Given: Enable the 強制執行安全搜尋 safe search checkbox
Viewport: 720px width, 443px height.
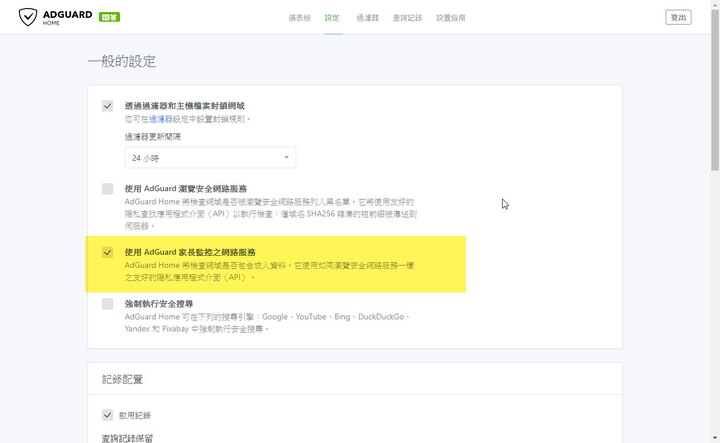Looking at the screenshot, I should click(x=107, y=303).
